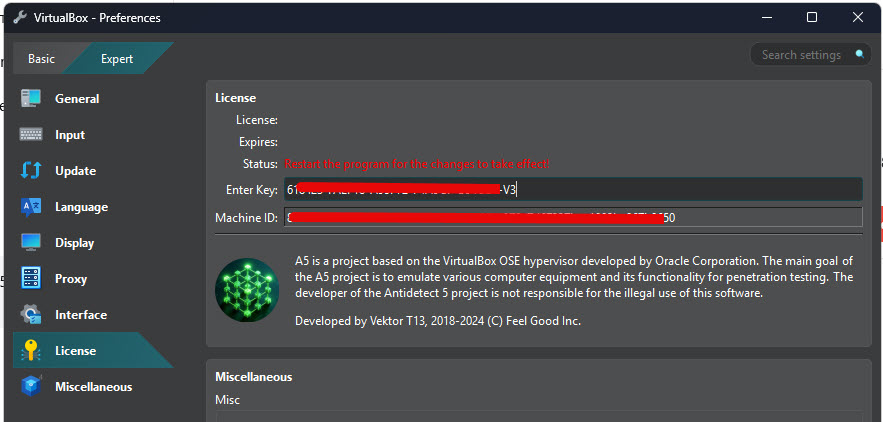Viewport: 883px width, 422px height.
Task: Click the Machine ID field
Action: point(572,218)
